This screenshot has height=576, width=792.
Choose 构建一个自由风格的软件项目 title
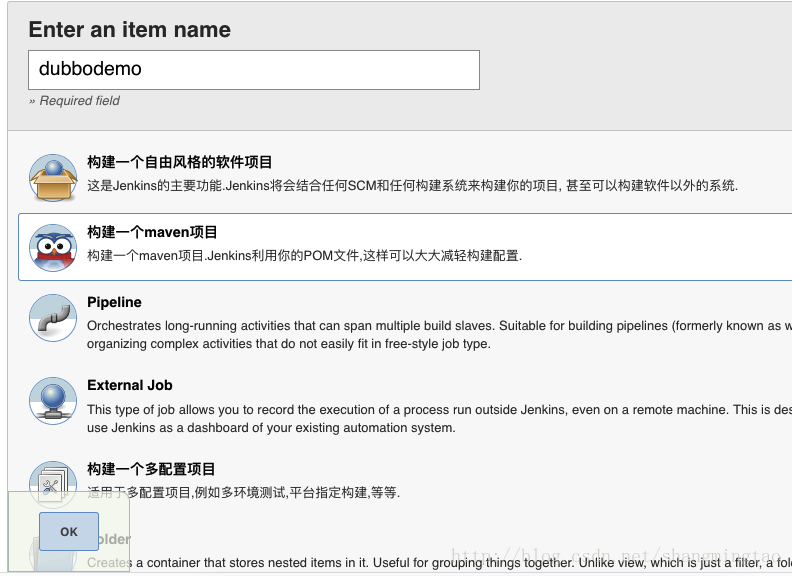(x=179, y=162)
